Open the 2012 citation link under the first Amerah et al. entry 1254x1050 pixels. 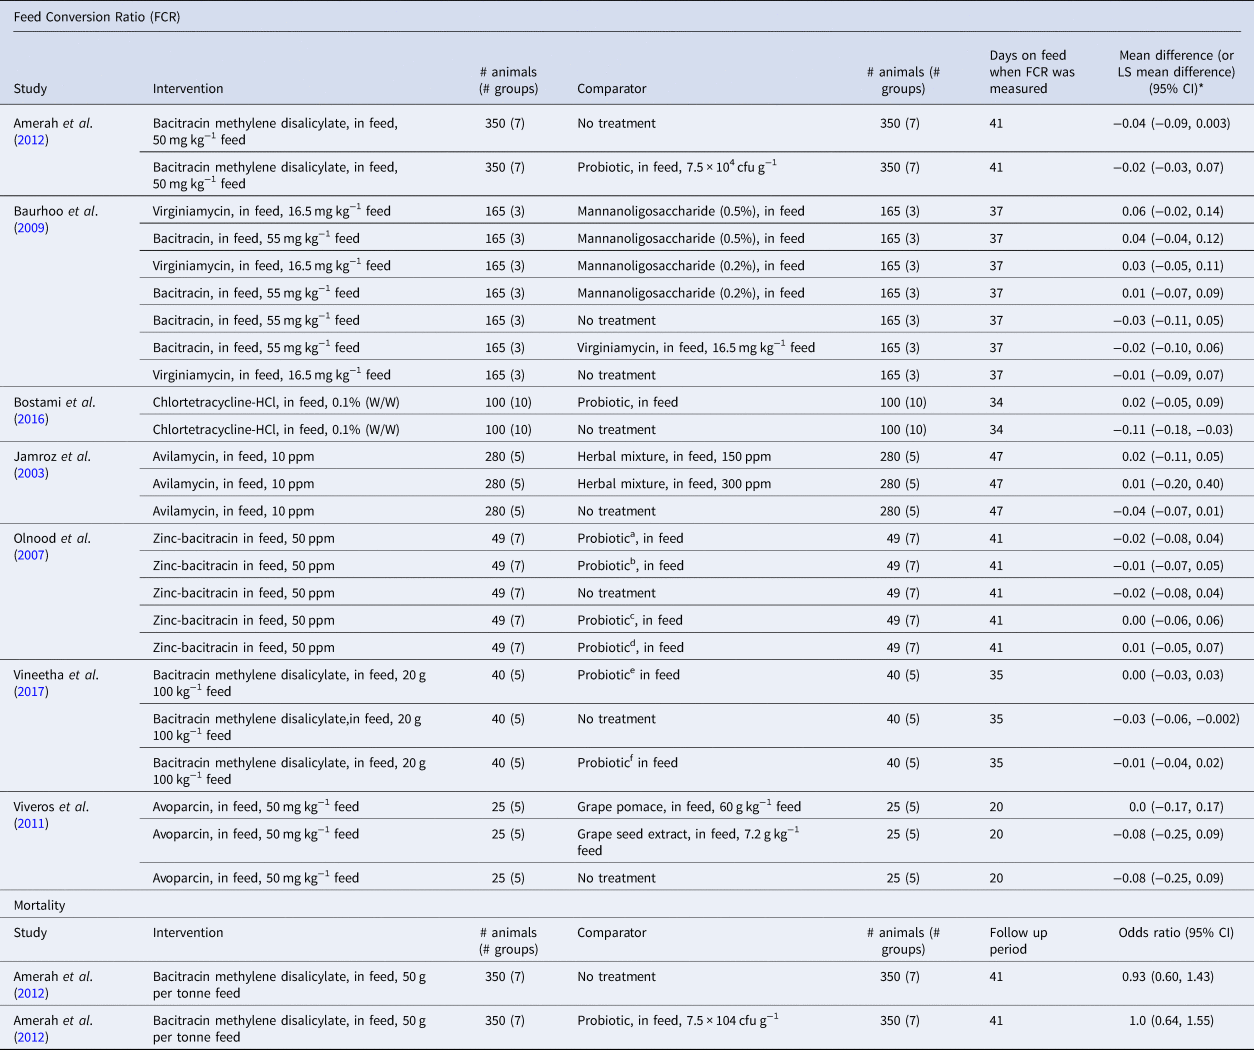click(x=31, y=140)
